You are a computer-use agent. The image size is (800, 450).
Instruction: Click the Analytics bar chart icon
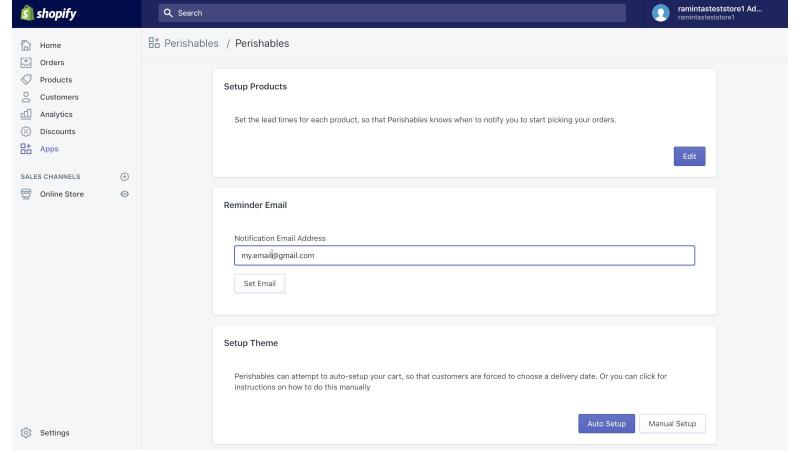pyautogui.click(x=26, y=114)
